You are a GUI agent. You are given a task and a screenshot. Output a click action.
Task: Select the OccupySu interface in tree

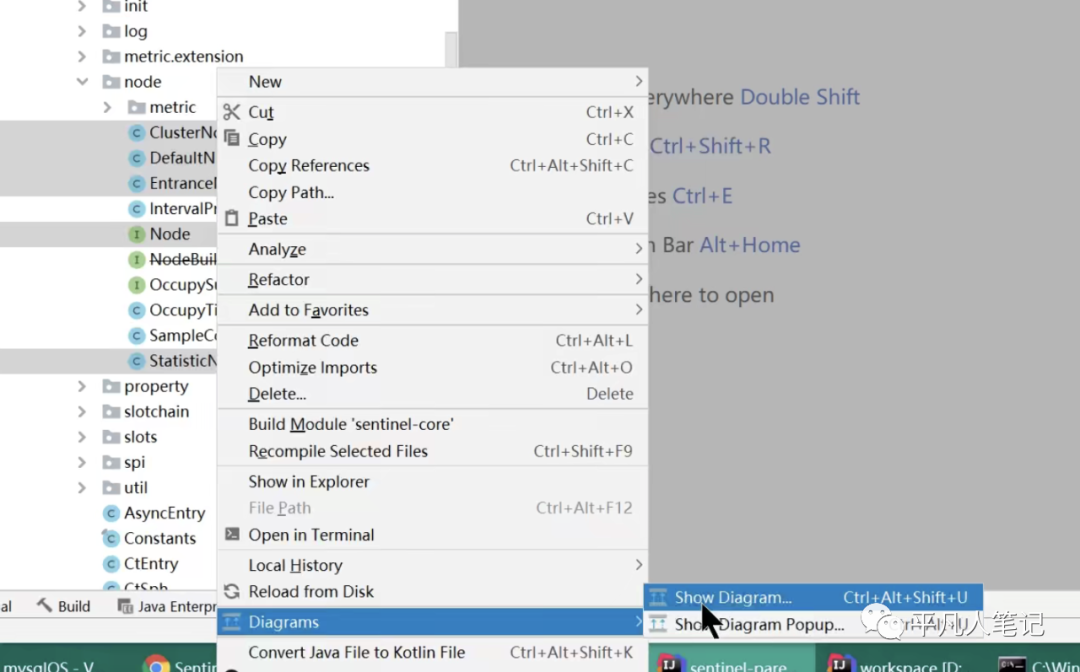tap(183, 284)
